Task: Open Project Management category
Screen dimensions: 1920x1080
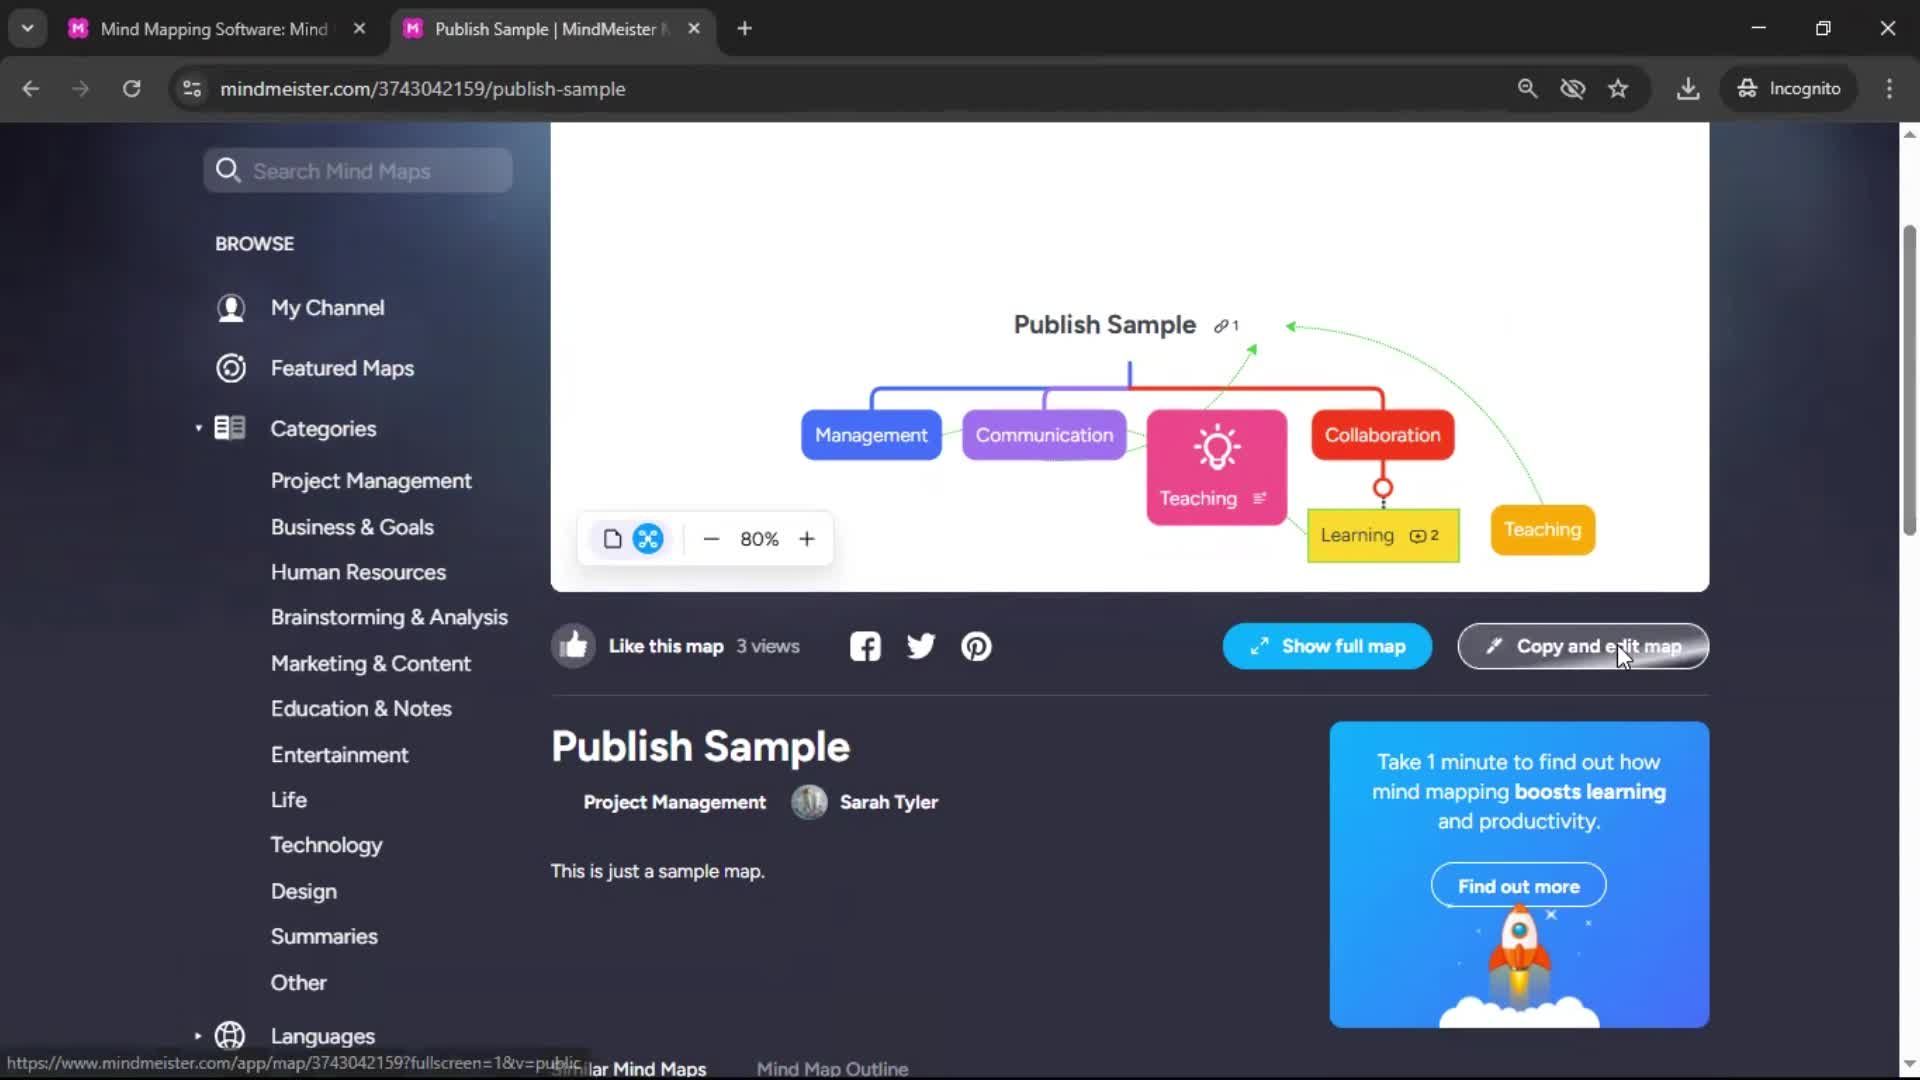Action: tap(371, 481)
